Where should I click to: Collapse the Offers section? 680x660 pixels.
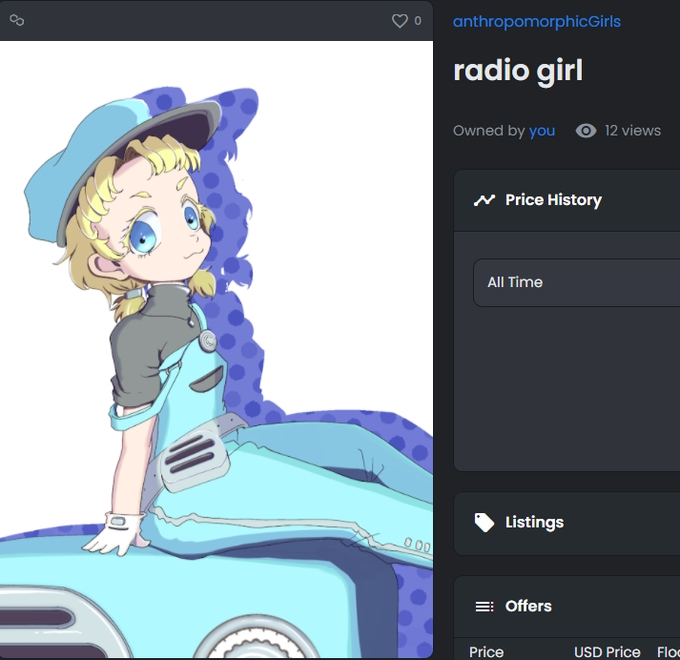coord(566,606)
